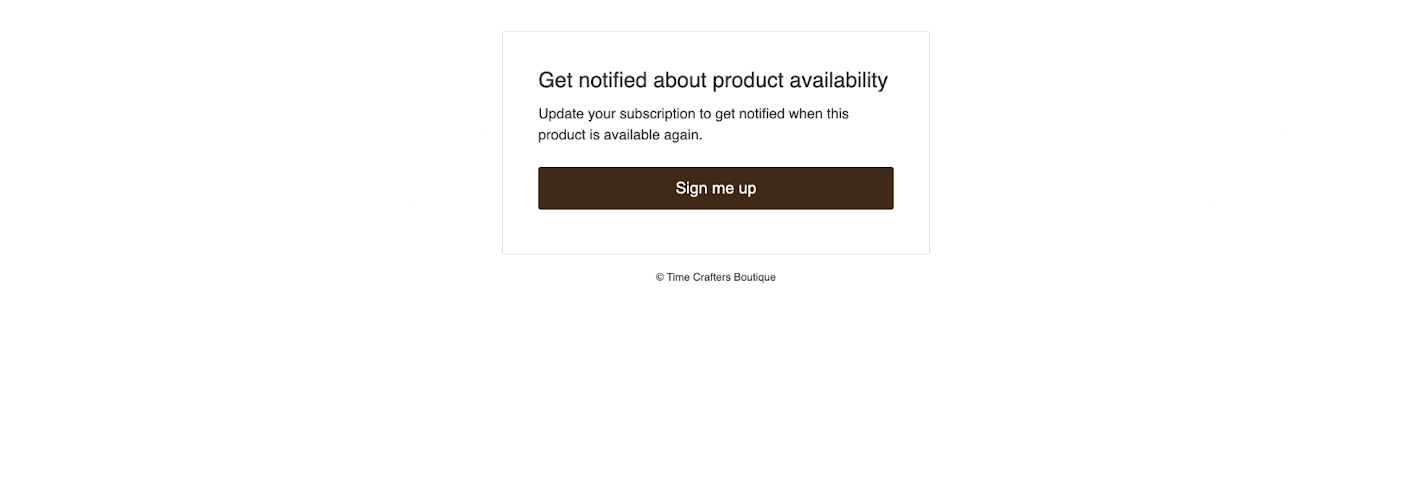
Task: Click the word 'Sign' on the brown button
Action: click(691, 188)
